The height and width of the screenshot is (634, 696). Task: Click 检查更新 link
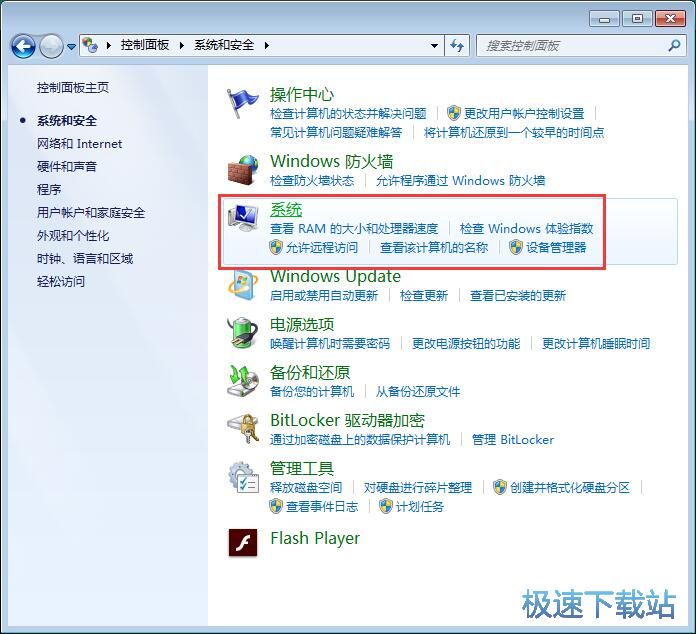(x=423, y=295)
